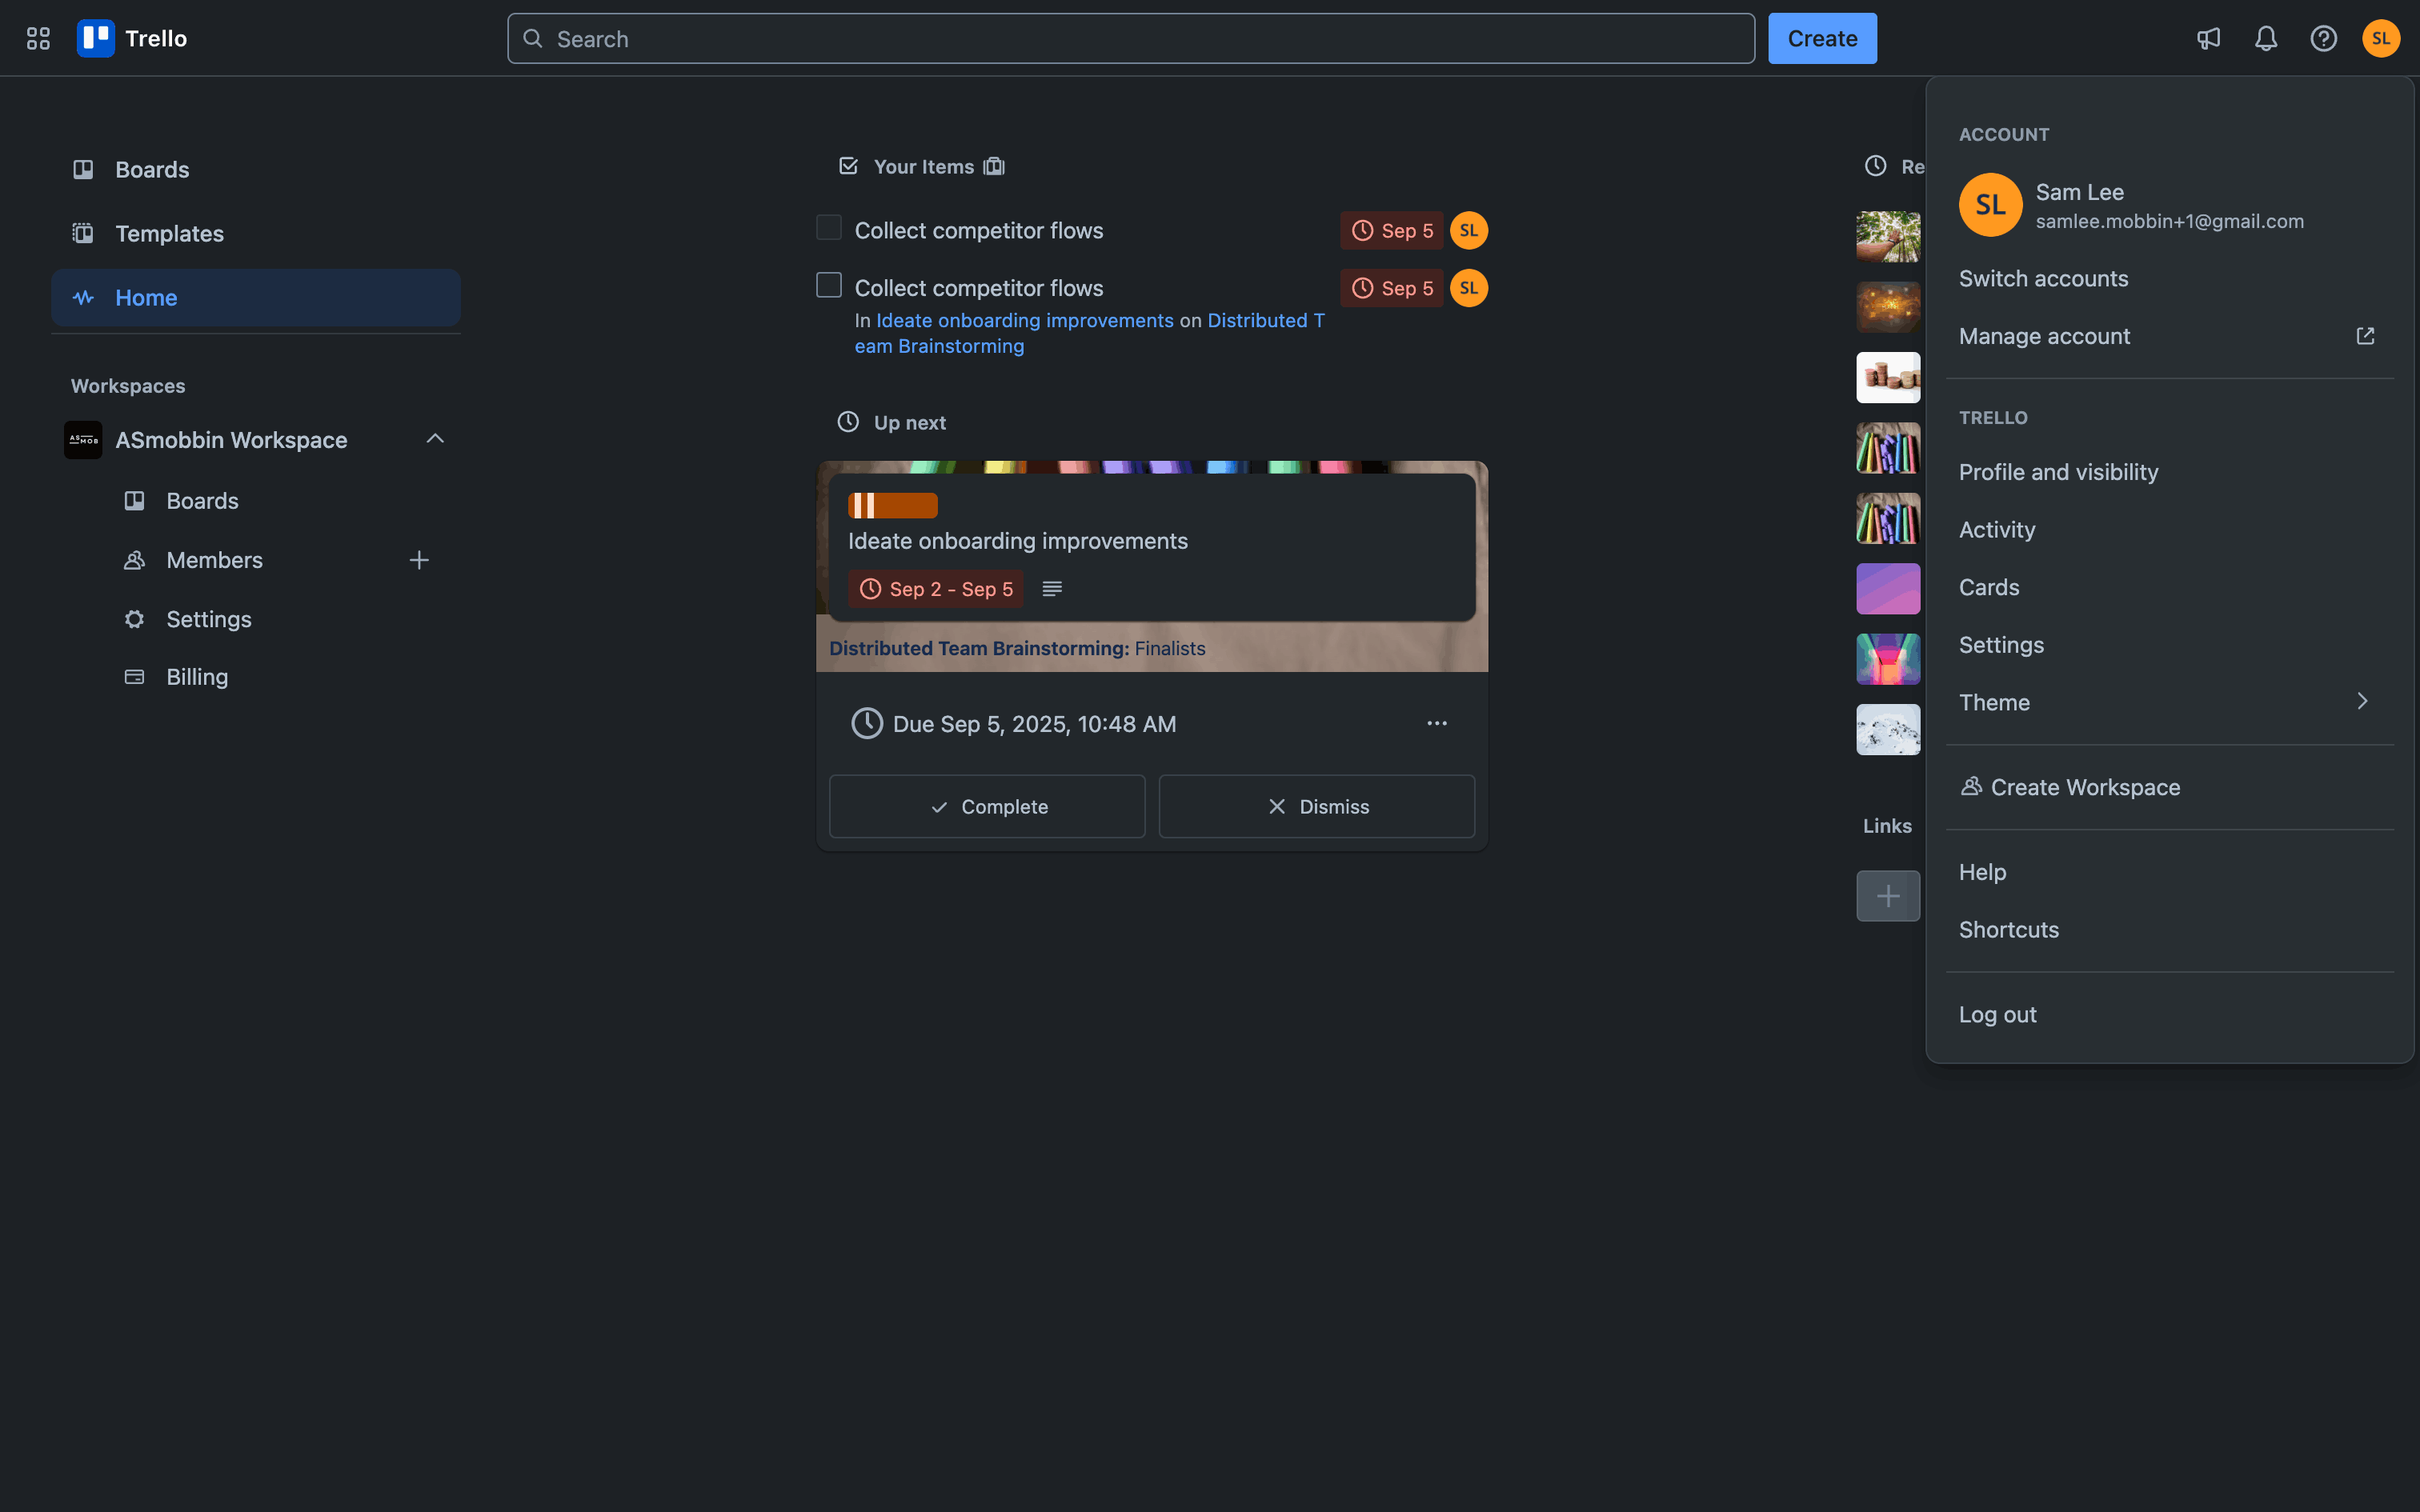Open the notifications bell

[x=2266, y=38]
